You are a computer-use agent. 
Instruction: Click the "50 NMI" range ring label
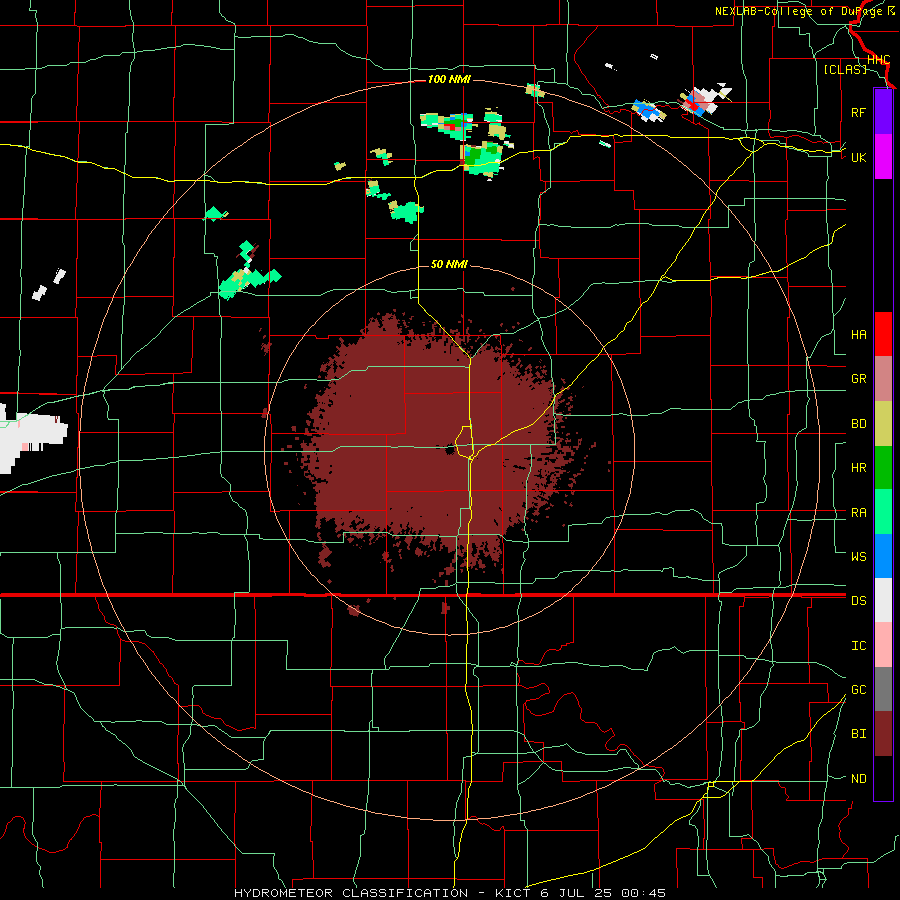click(449, 264)
